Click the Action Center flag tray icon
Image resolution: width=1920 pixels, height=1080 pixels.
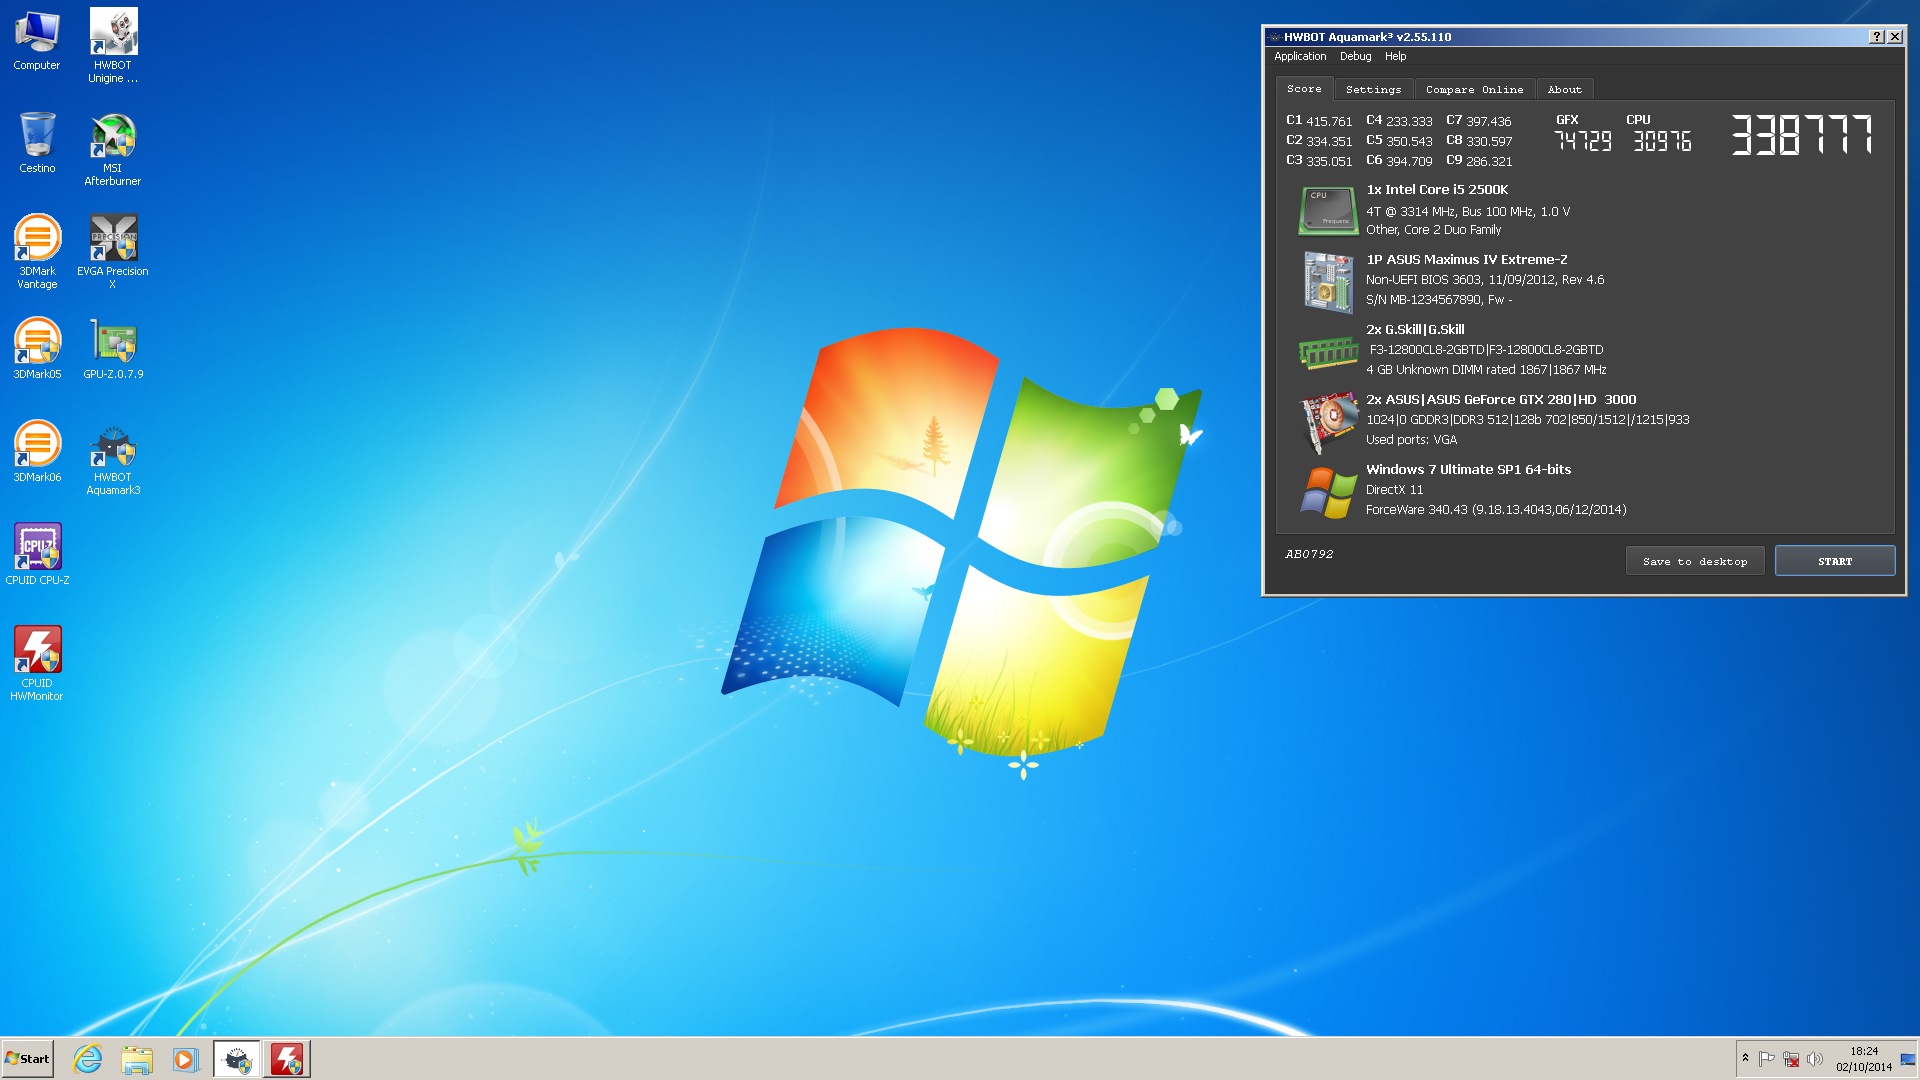pos(1767,1059)
